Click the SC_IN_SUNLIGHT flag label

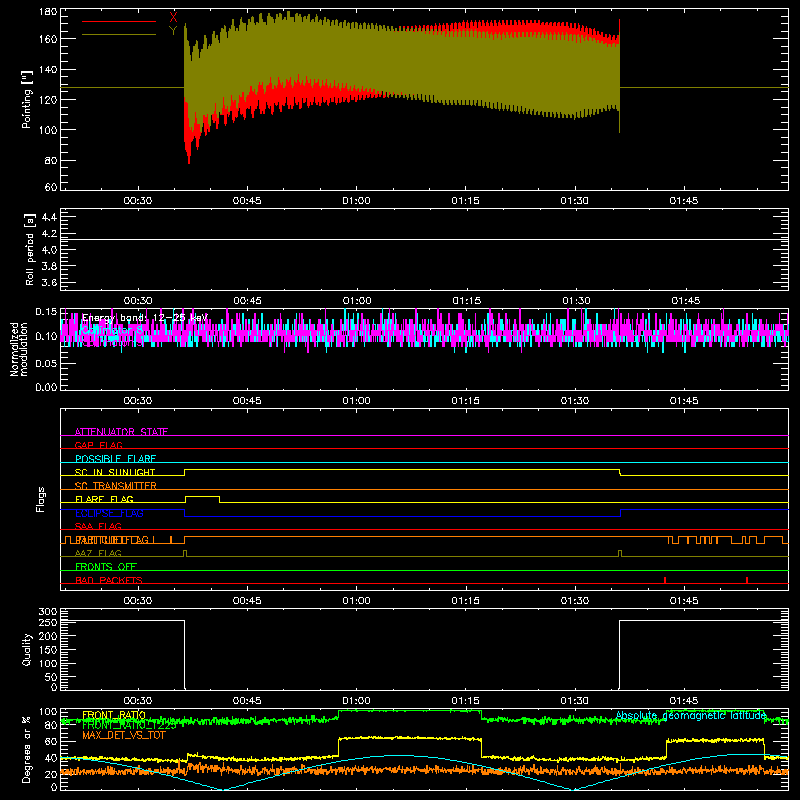115,472
